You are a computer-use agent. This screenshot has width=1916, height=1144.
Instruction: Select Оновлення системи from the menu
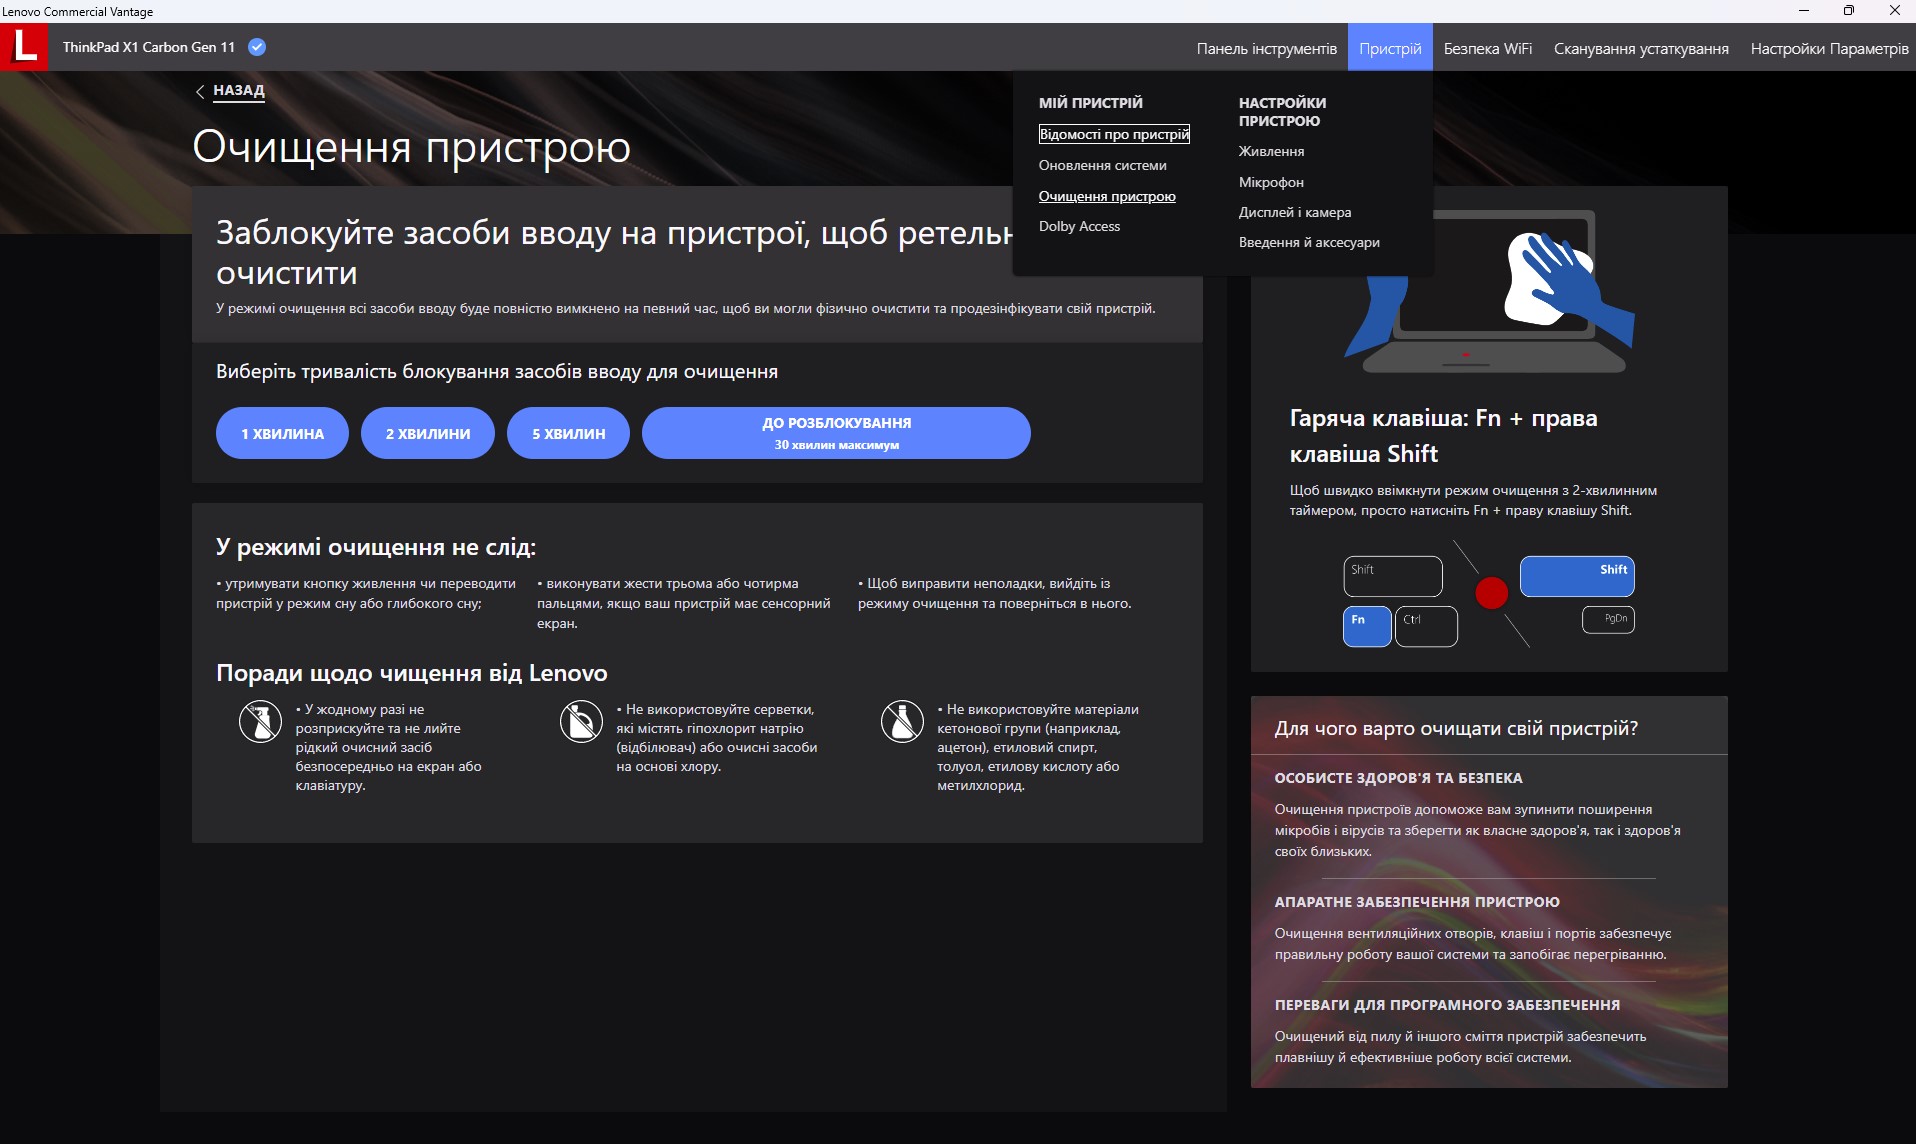(x=1102, y=165)
